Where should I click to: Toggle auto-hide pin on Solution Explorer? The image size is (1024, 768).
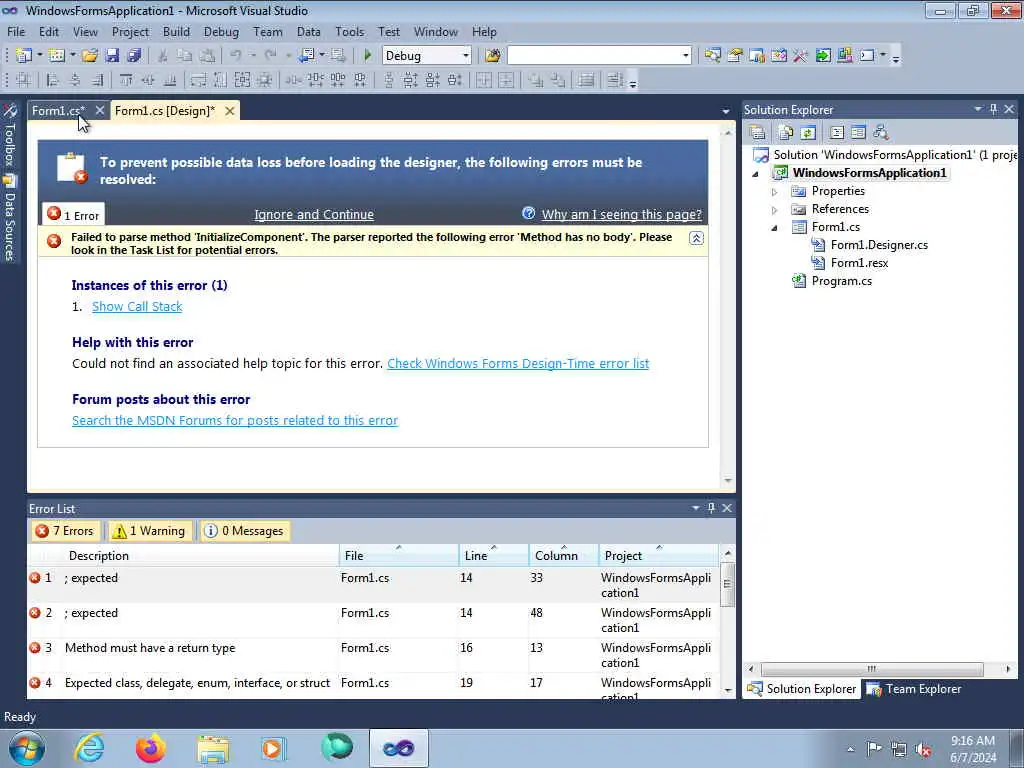[993, 110]
